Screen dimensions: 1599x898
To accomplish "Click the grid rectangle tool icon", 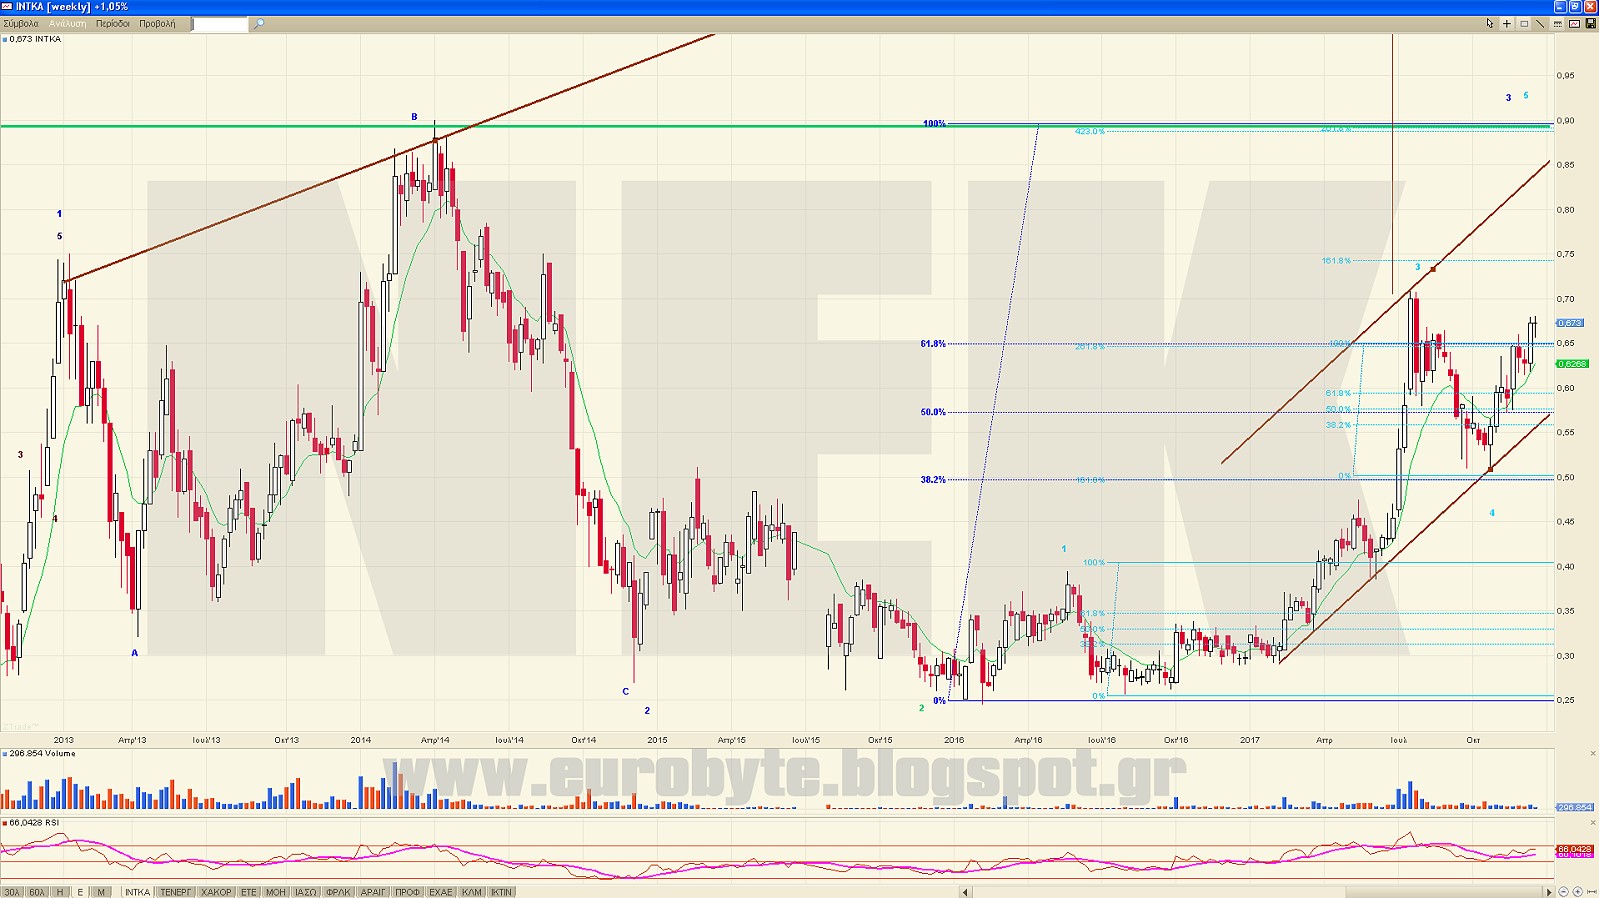I will click(1524, 23).
